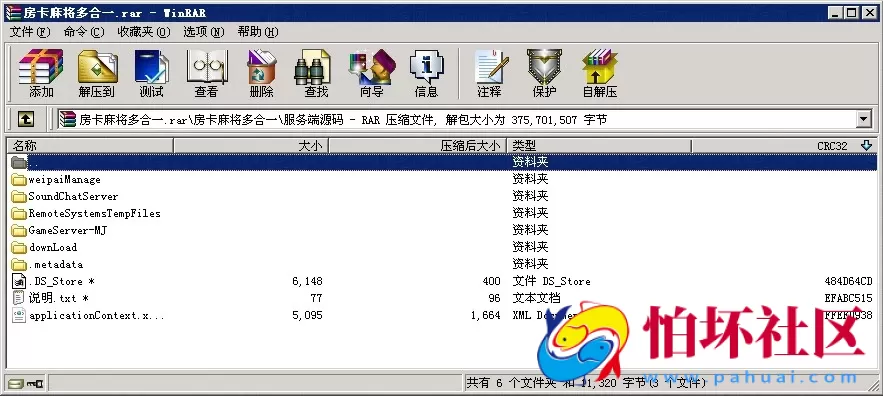
Task: Open the 选项(N) menu
Action: point(203,32)
